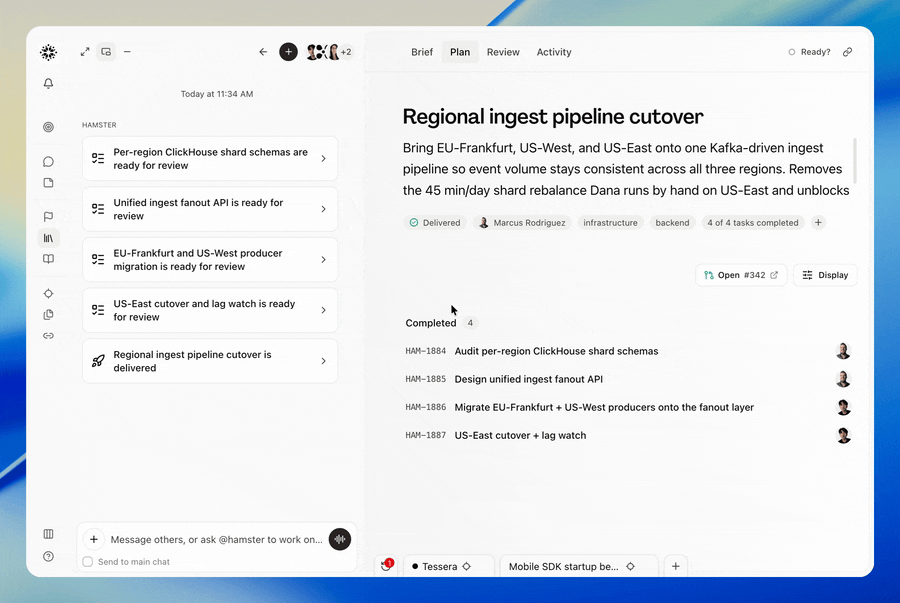Switch to the Activity tab
The height and width of the screenshot is (603, 900).
click(554, 52)
